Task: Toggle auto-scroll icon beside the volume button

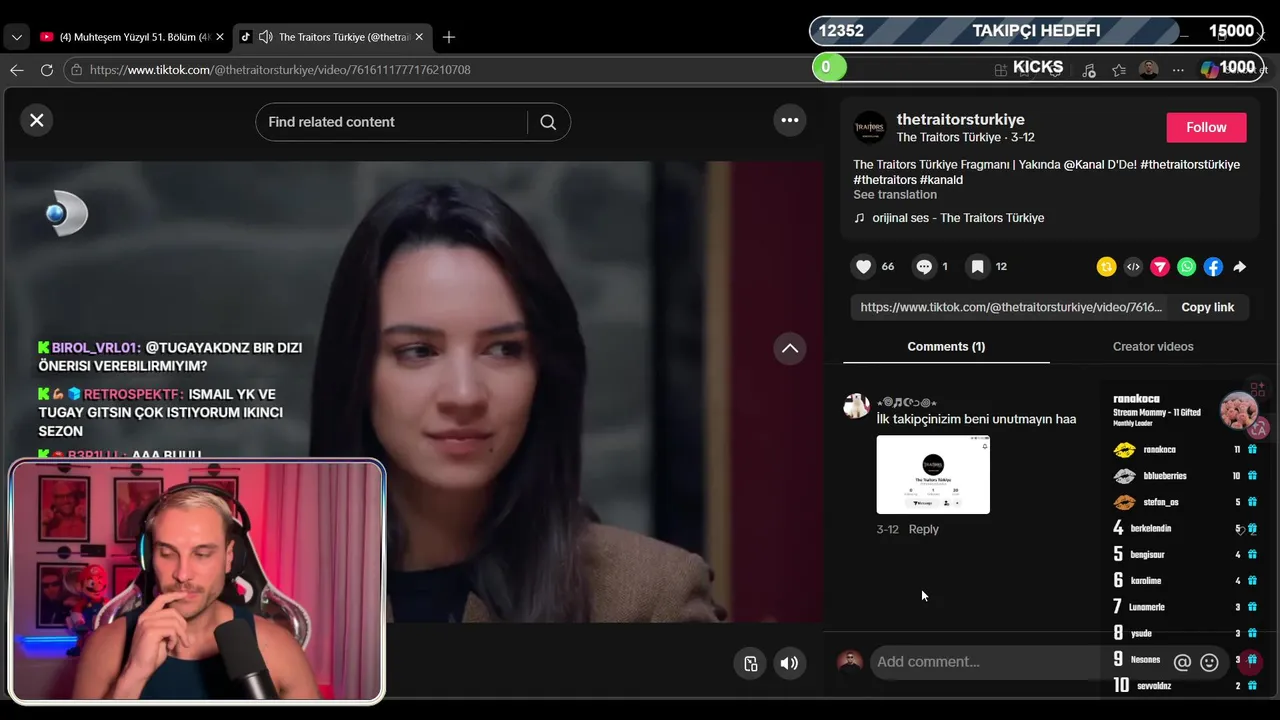Action: tap(750, 663)
